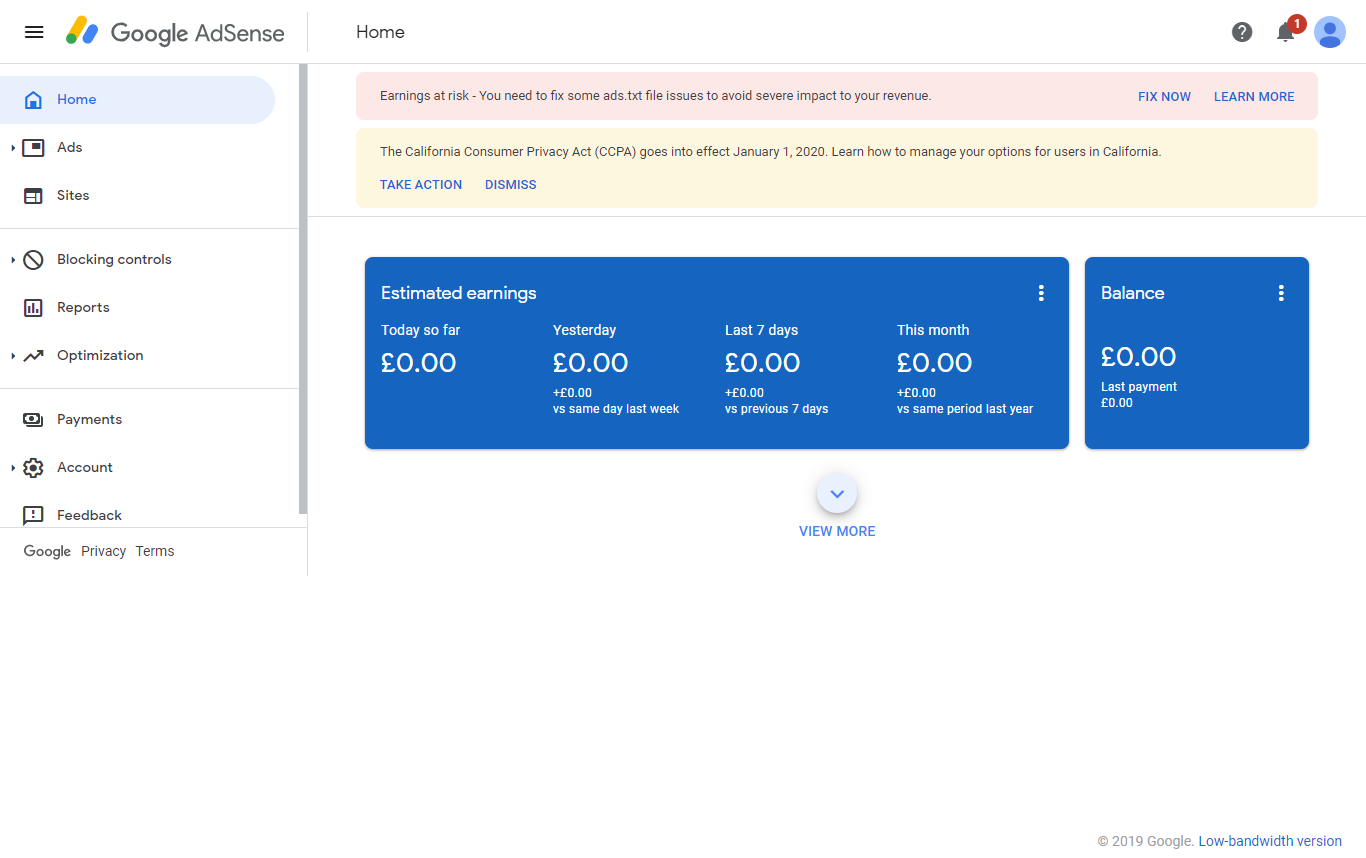Expand the Ads menu arrow

[x=13, y=148]
